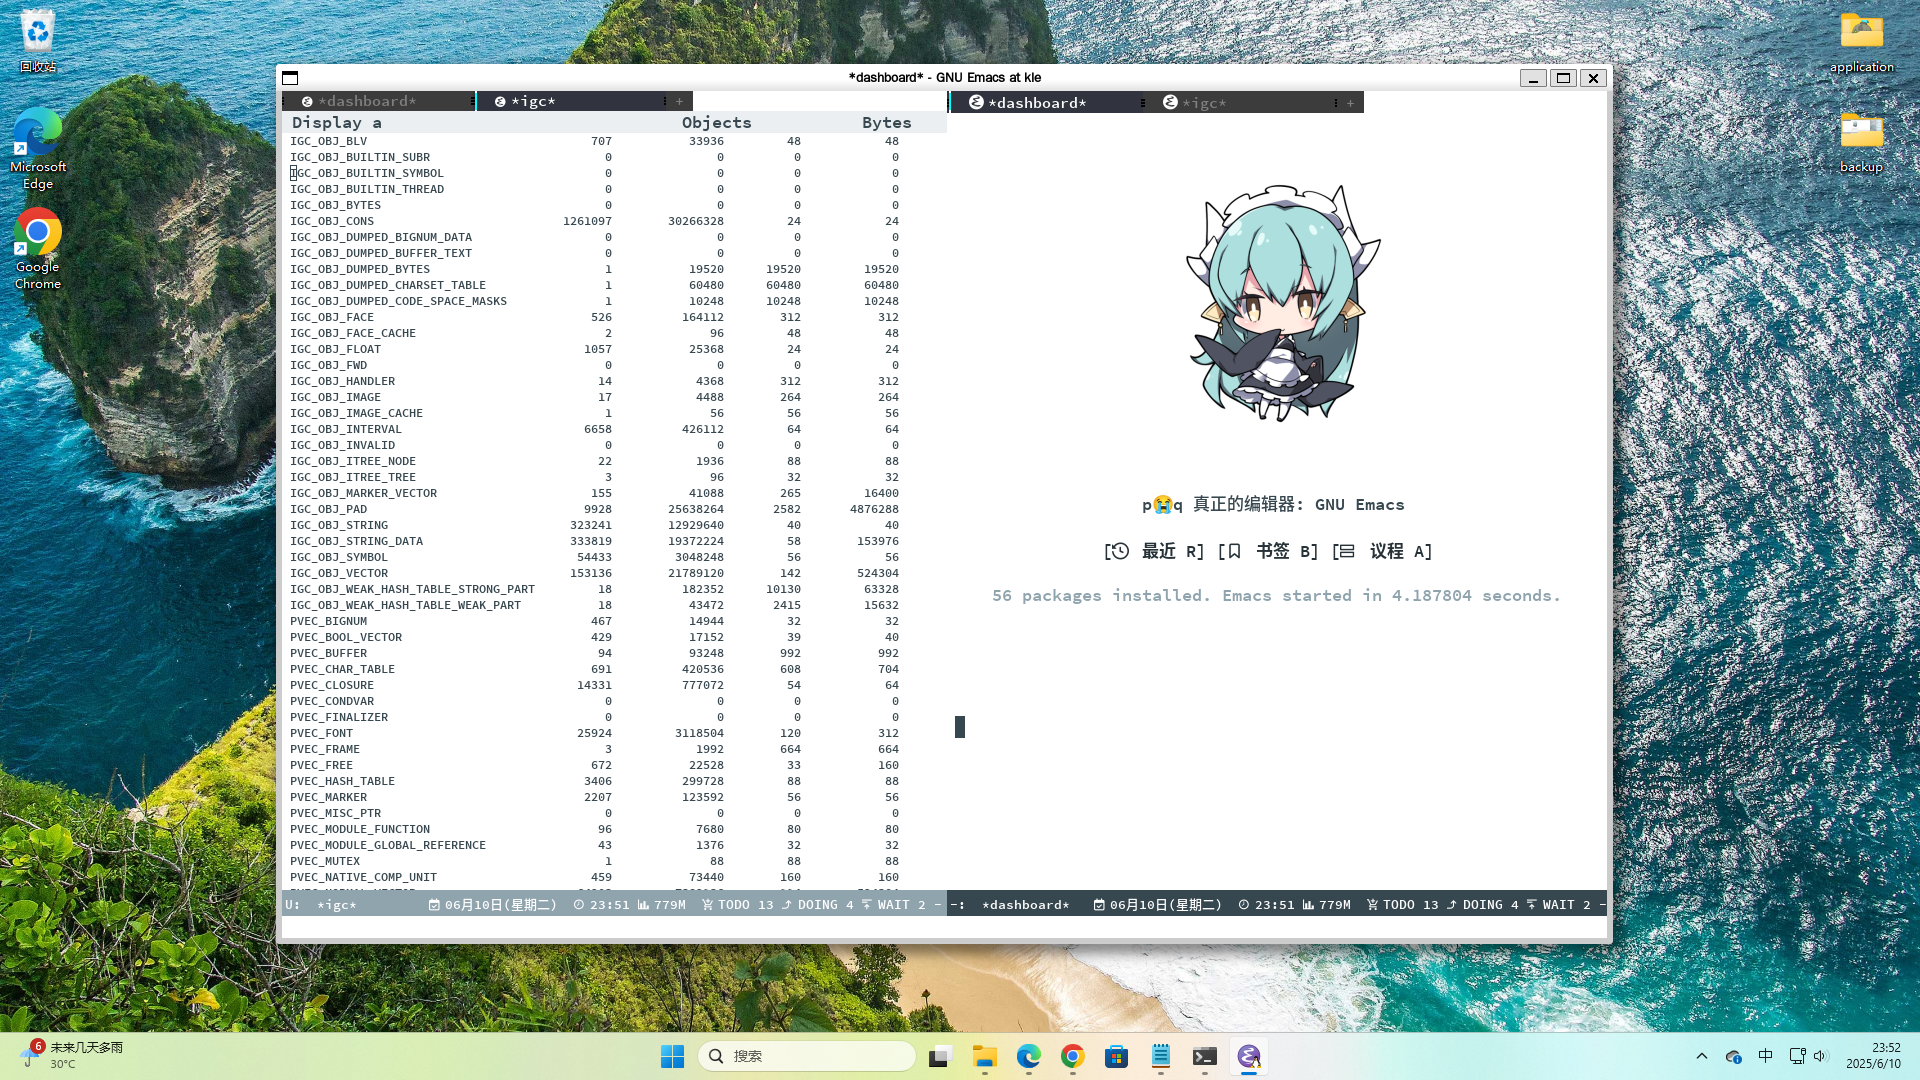Viewport: 1920px width, 1080px height.
Task: Click the 'Display a' column header
Action: pyautogui.click(x=336, y=122)
